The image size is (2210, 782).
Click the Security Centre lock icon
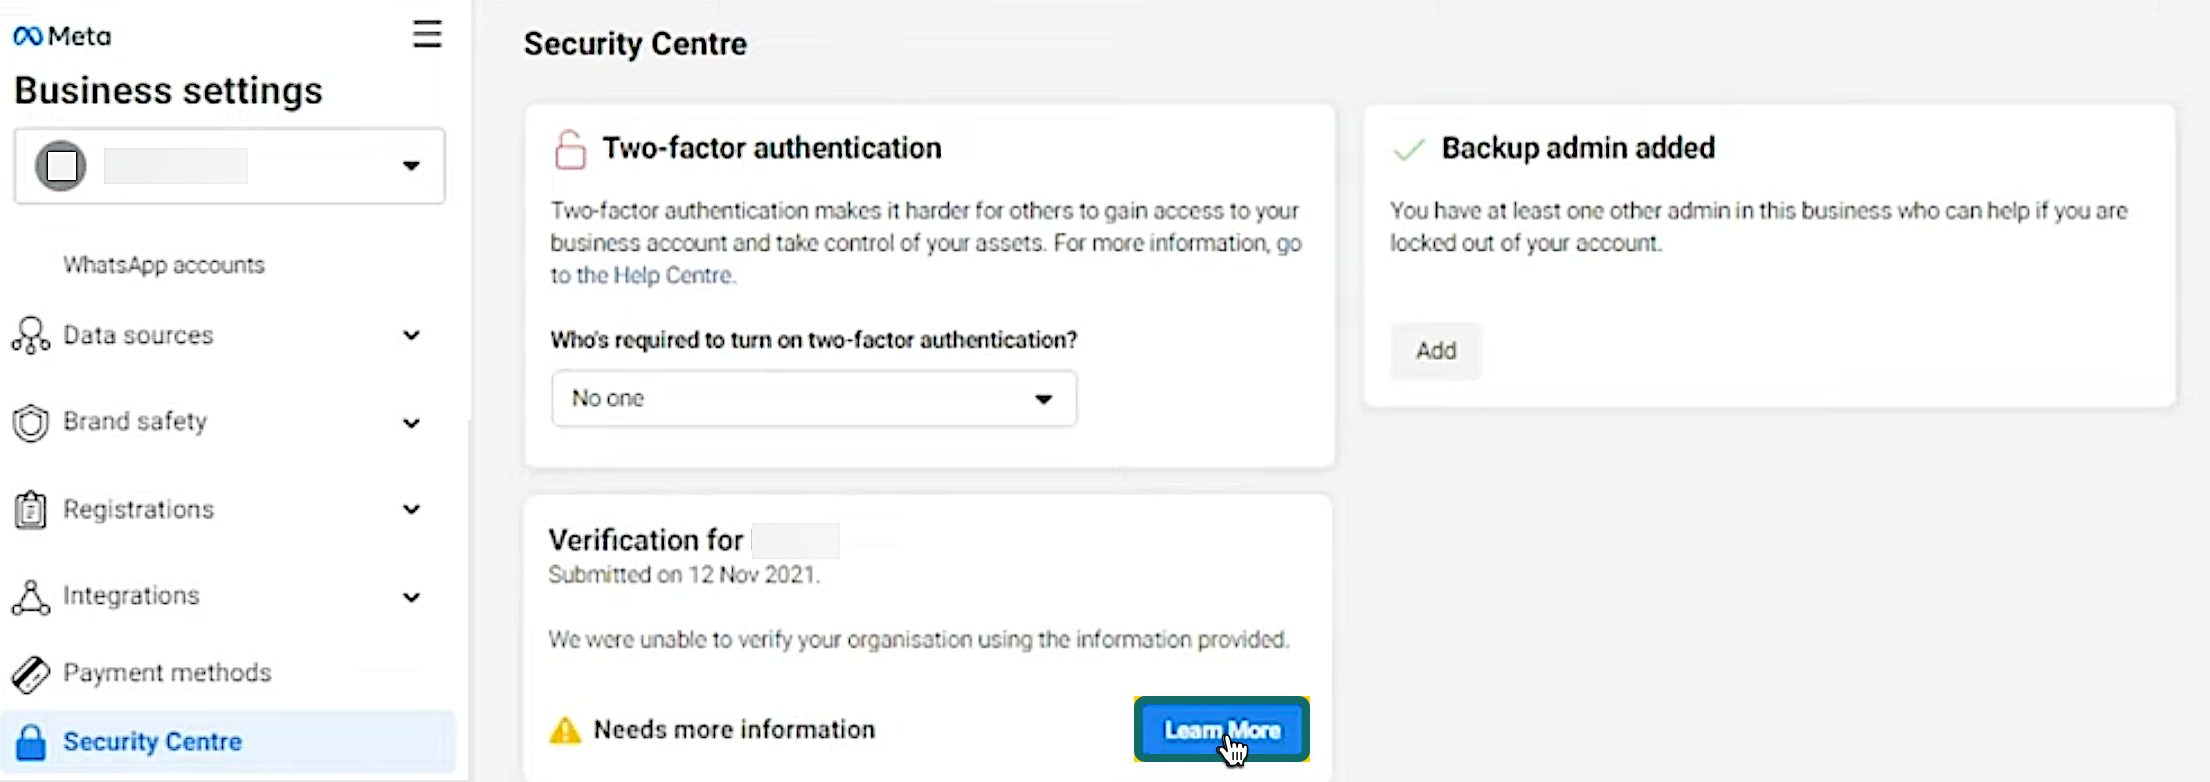pyautogui.click(x=31, y=743)
